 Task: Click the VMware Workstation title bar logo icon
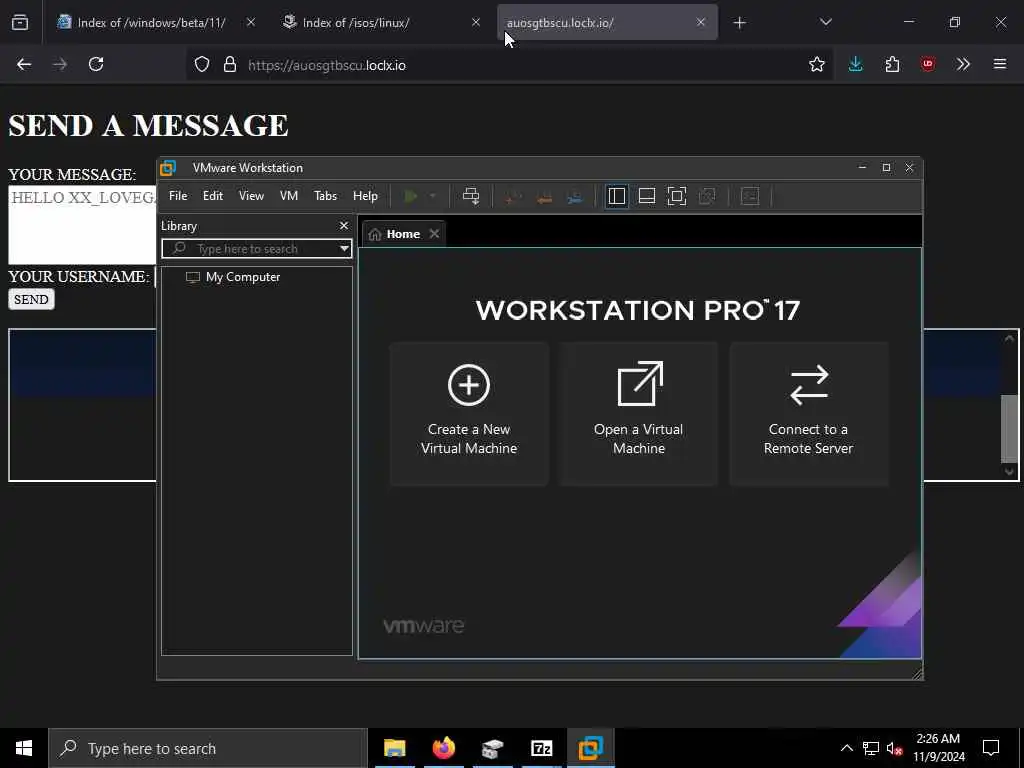pyautogui.click(x=168, y=168)
